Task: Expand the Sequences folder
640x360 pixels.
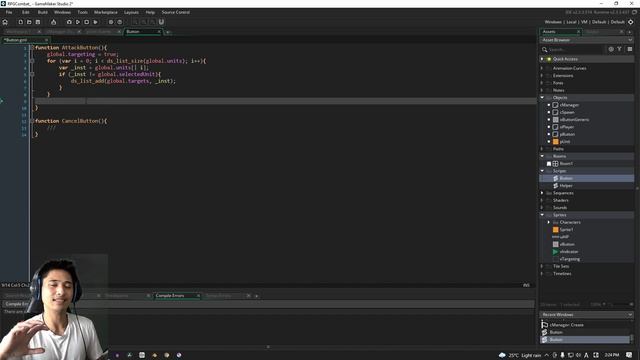Action: pos(542,193)
